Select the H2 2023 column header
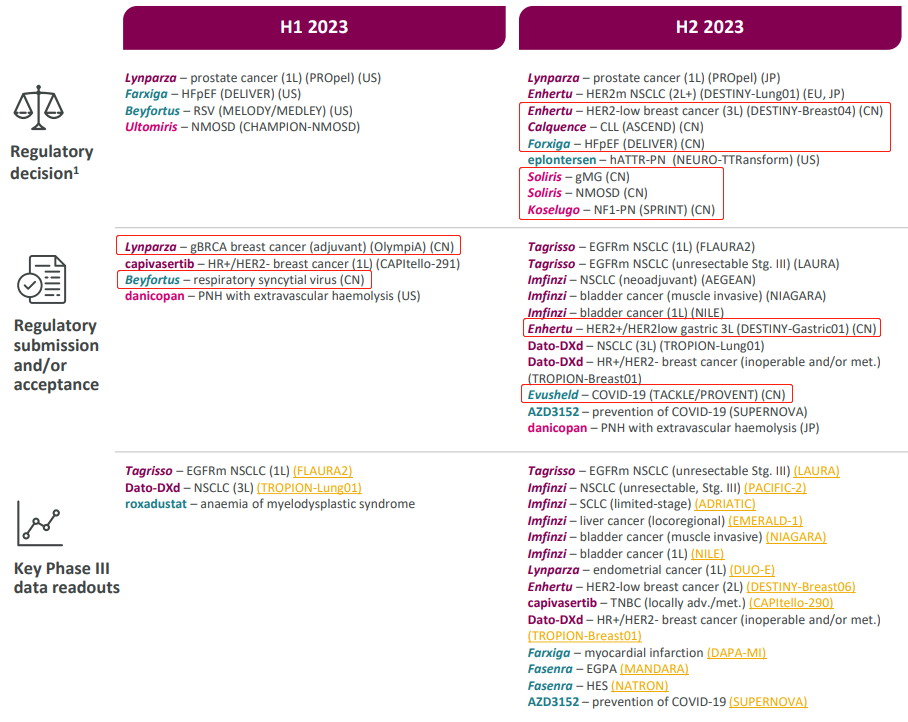 709,27
